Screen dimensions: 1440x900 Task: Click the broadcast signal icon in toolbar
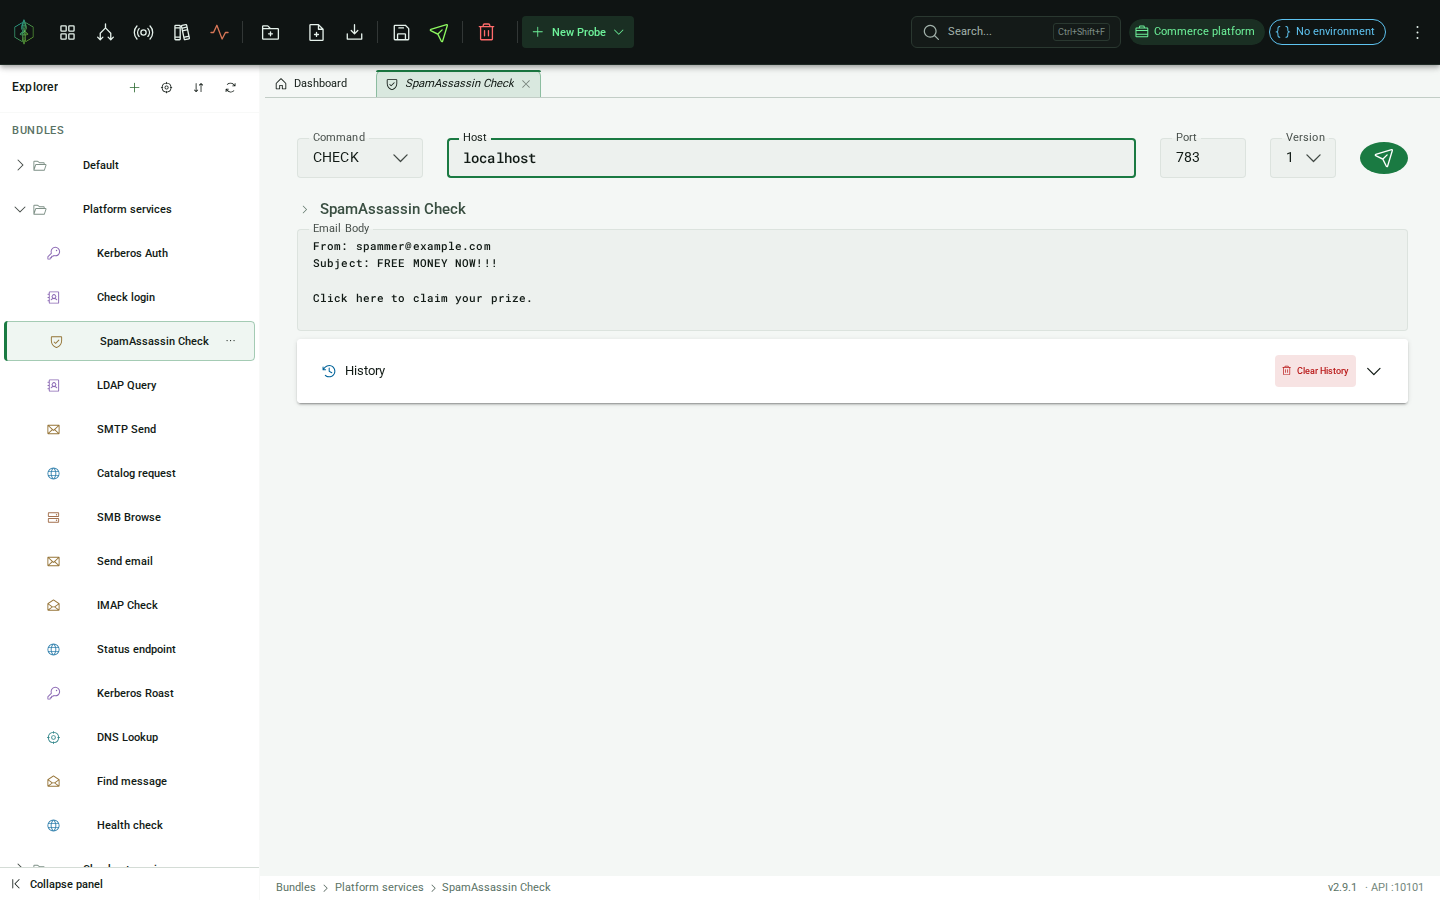click(143, 32)
